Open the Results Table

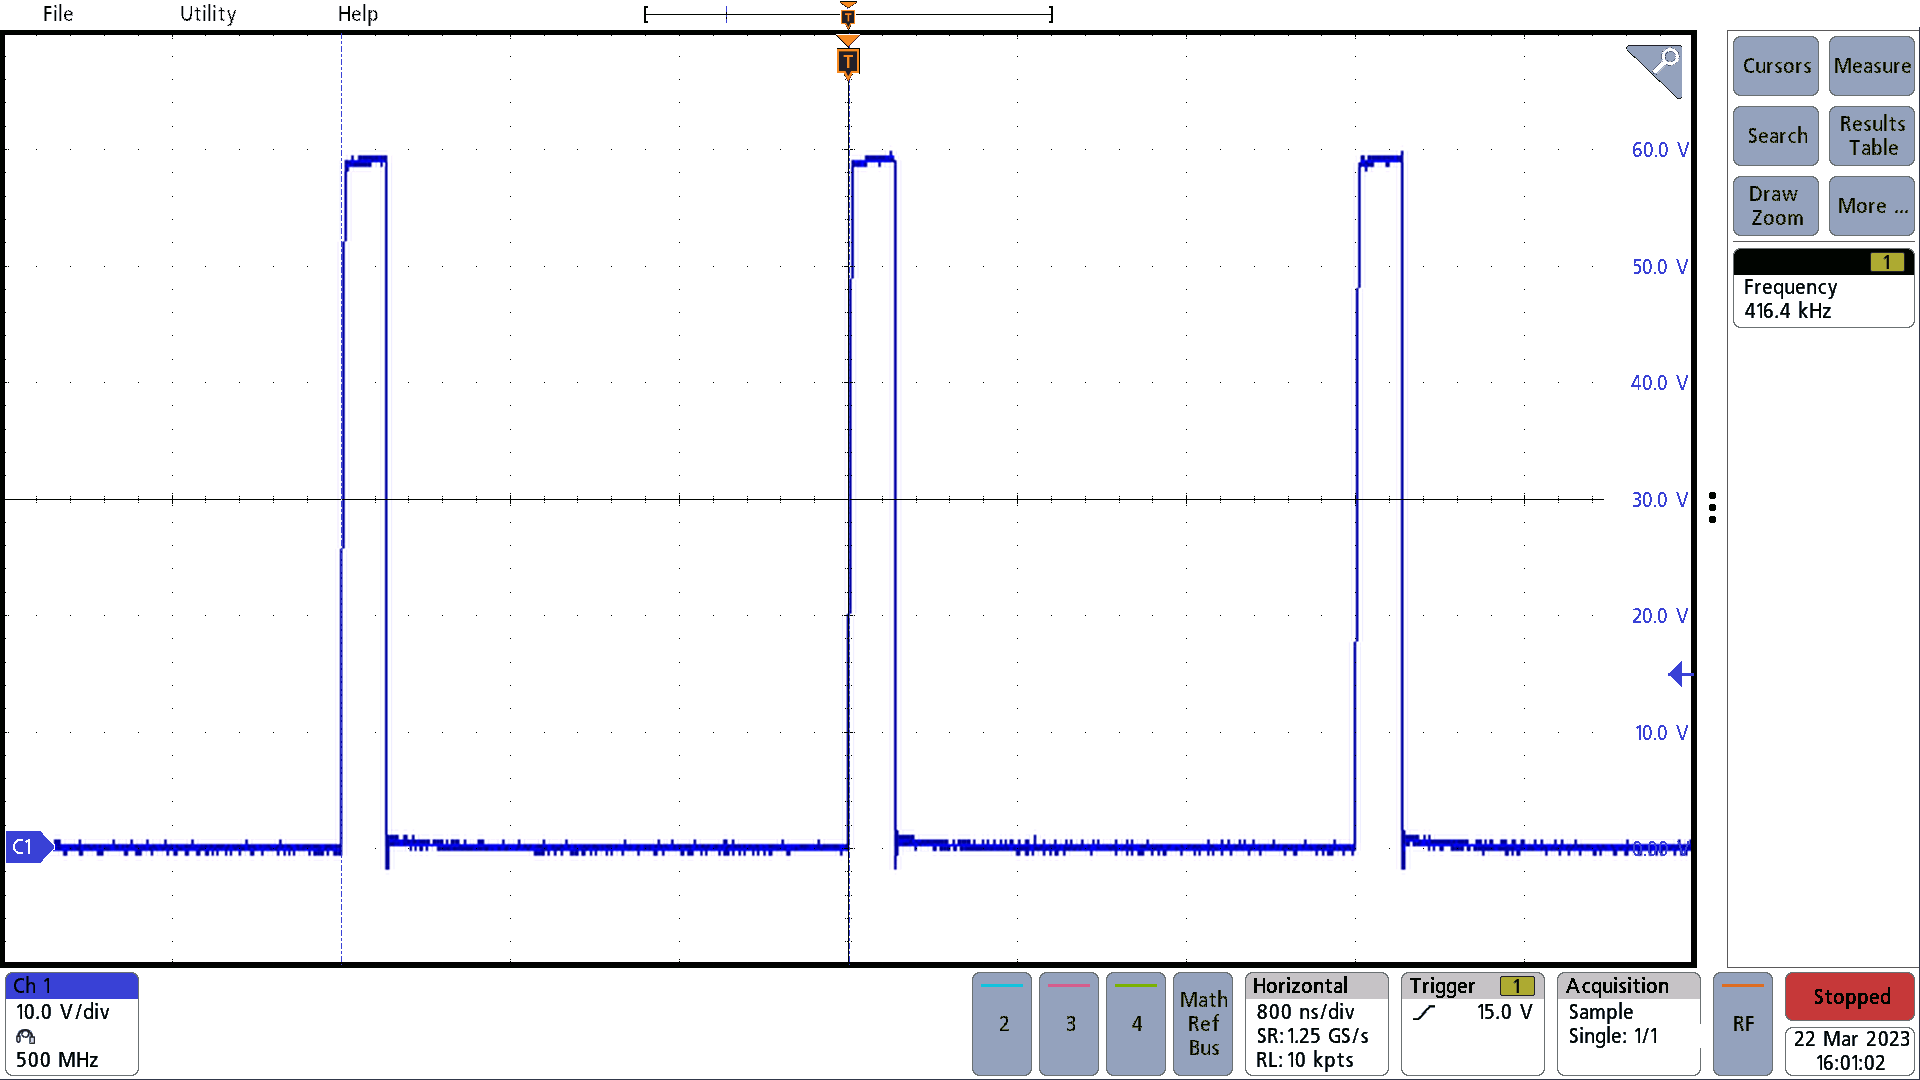(1872, 136)
